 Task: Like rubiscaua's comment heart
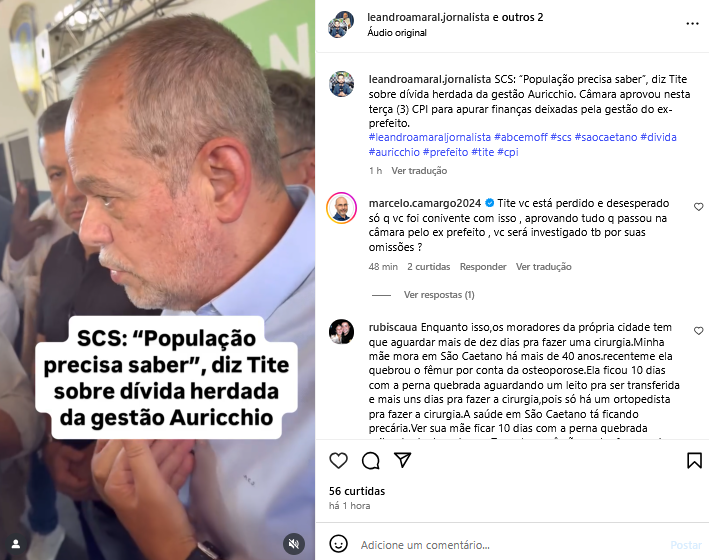699,331
